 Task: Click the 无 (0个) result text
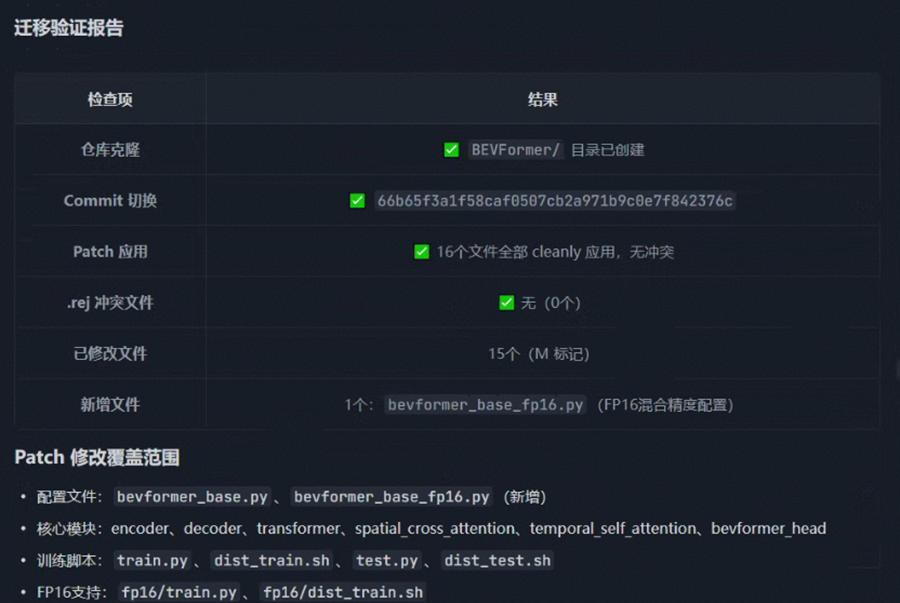pyautogui.click(x=550, y=302)
